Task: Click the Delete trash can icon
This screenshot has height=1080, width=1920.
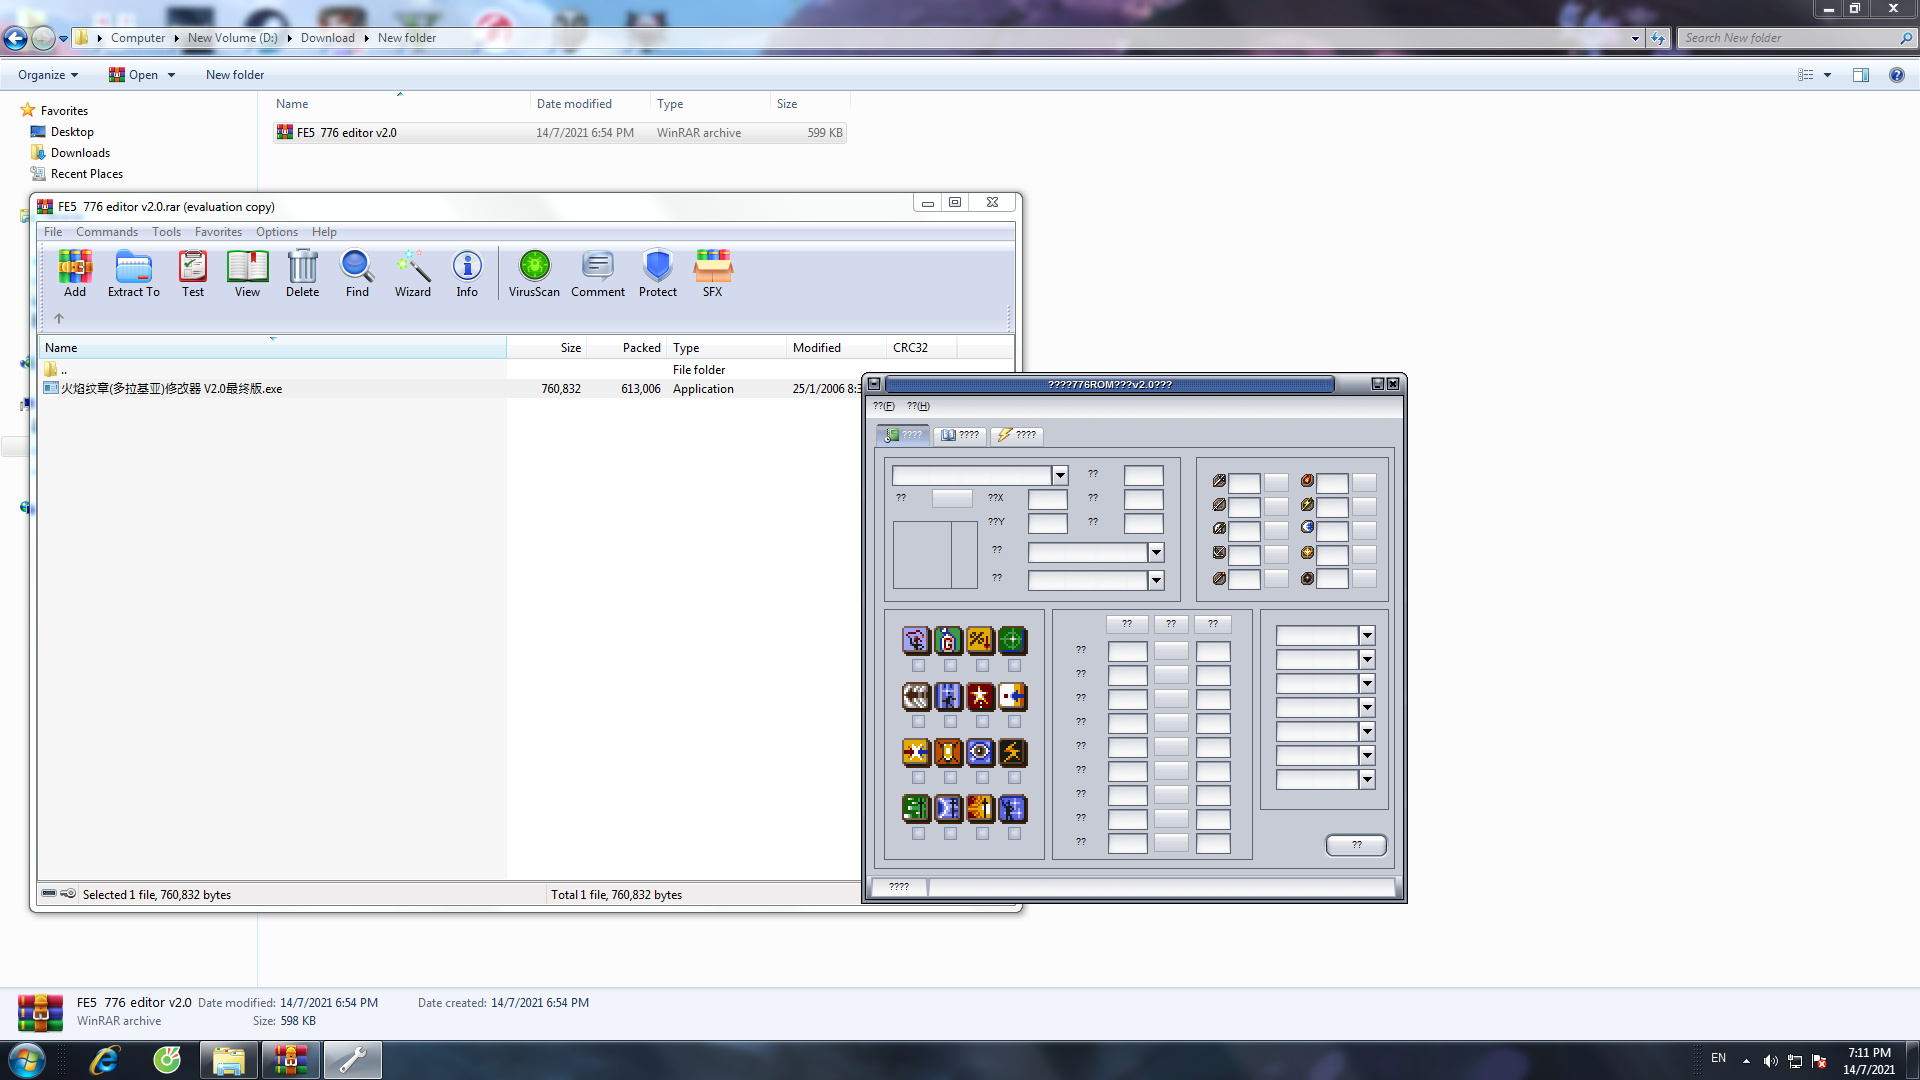Action: pyautogui.click(x=302, y=273)
